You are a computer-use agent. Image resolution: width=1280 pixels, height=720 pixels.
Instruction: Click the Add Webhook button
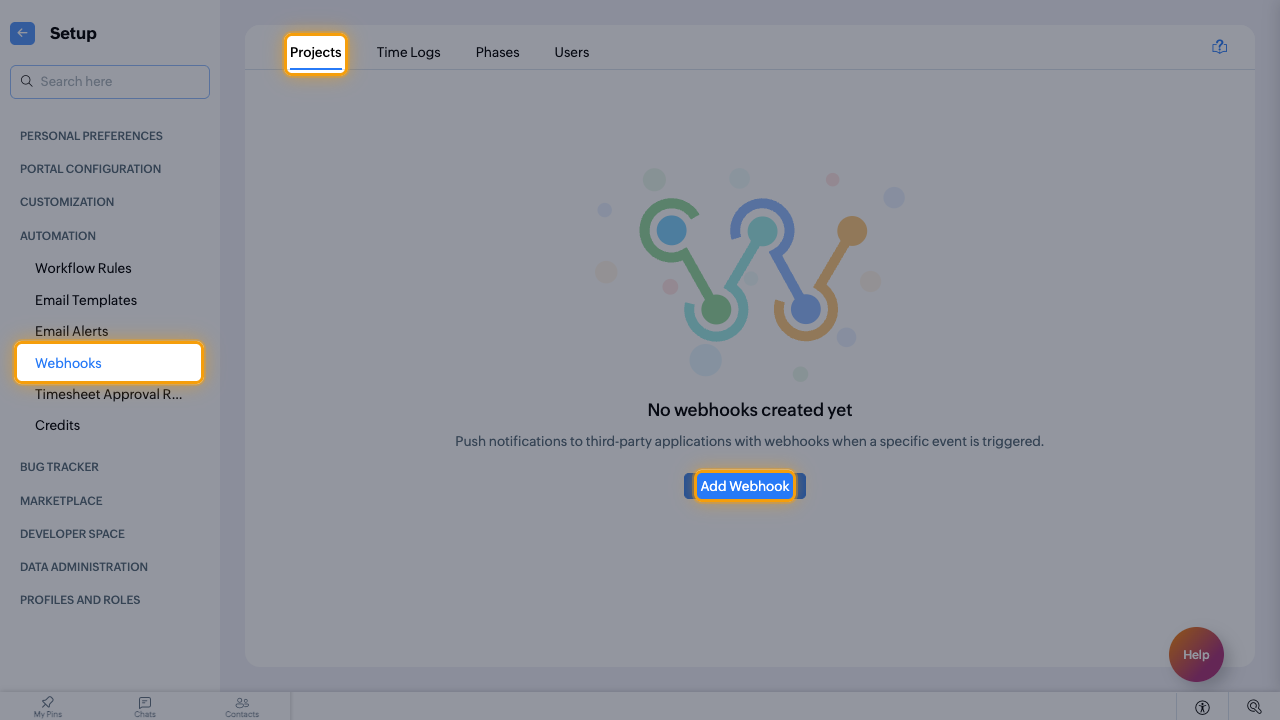click(745, 486)
